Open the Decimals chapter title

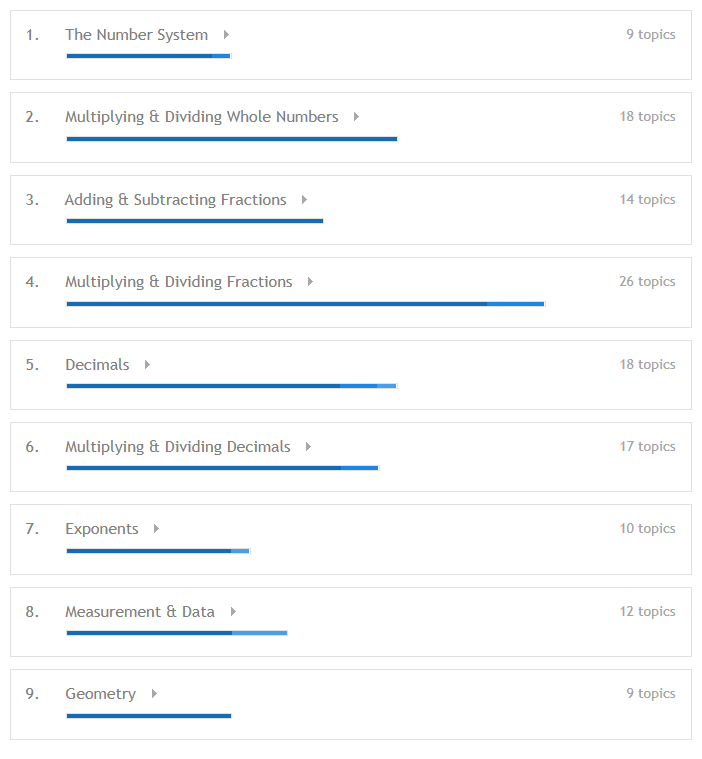click(97, 364)
